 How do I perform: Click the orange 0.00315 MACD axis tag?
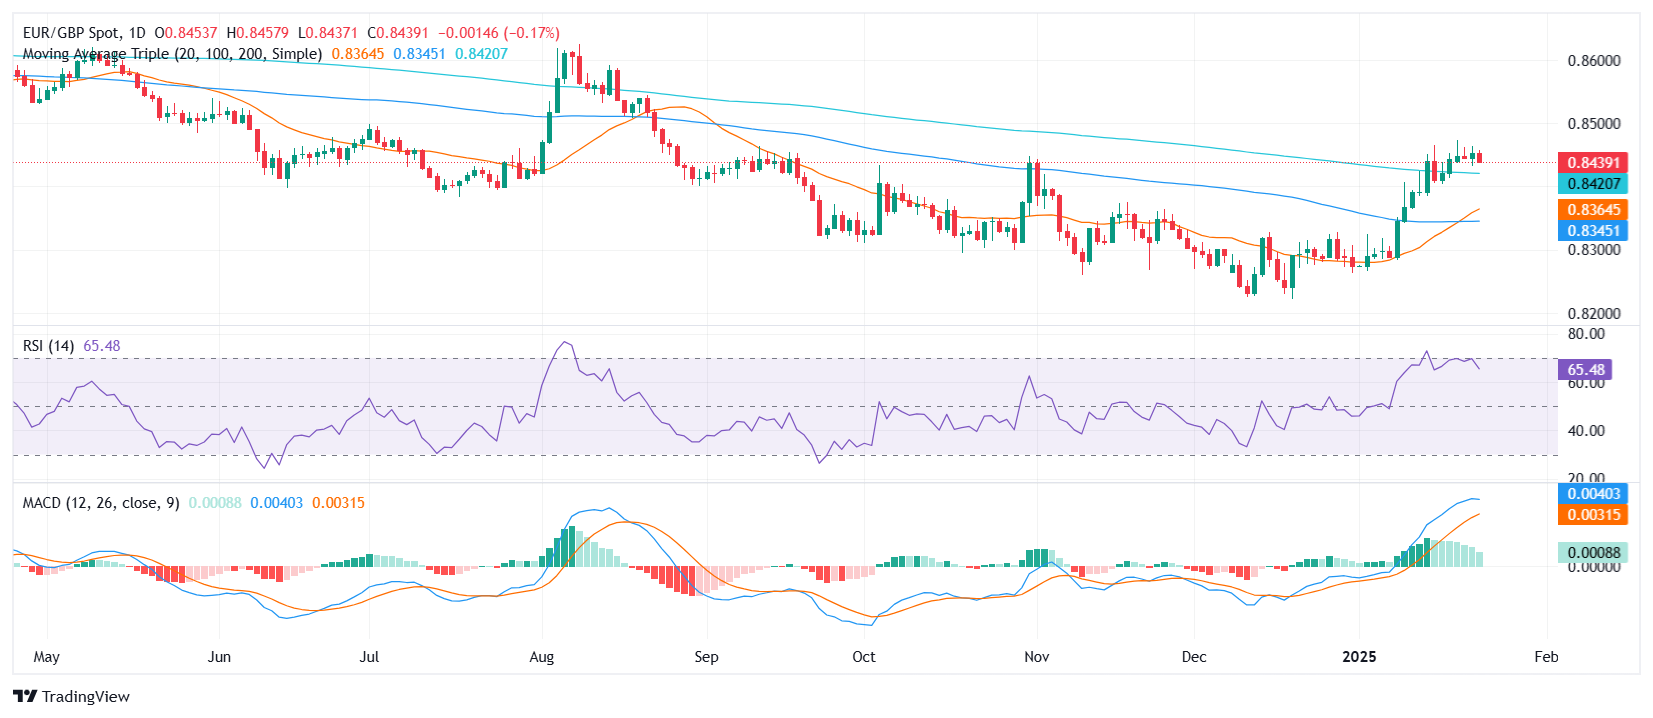pyautogui.click(x=1592, y=514)
